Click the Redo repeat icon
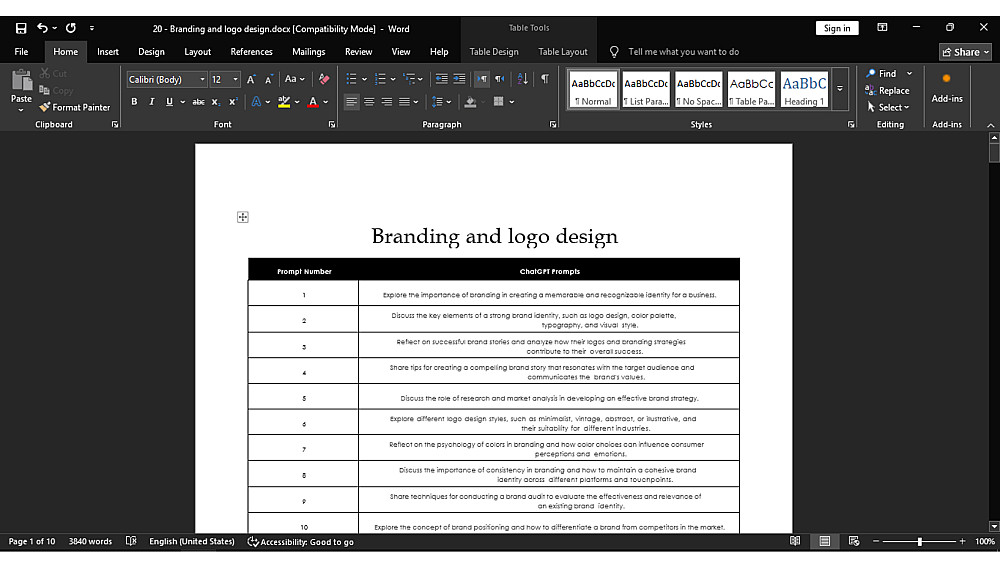 [71, 28]
